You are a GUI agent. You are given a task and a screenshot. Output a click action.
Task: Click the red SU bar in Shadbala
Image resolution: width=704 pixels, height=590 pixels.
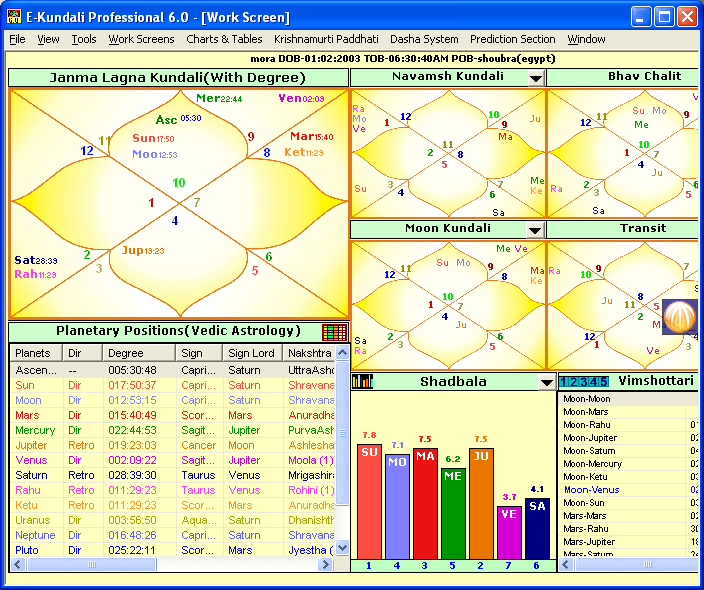370,502
